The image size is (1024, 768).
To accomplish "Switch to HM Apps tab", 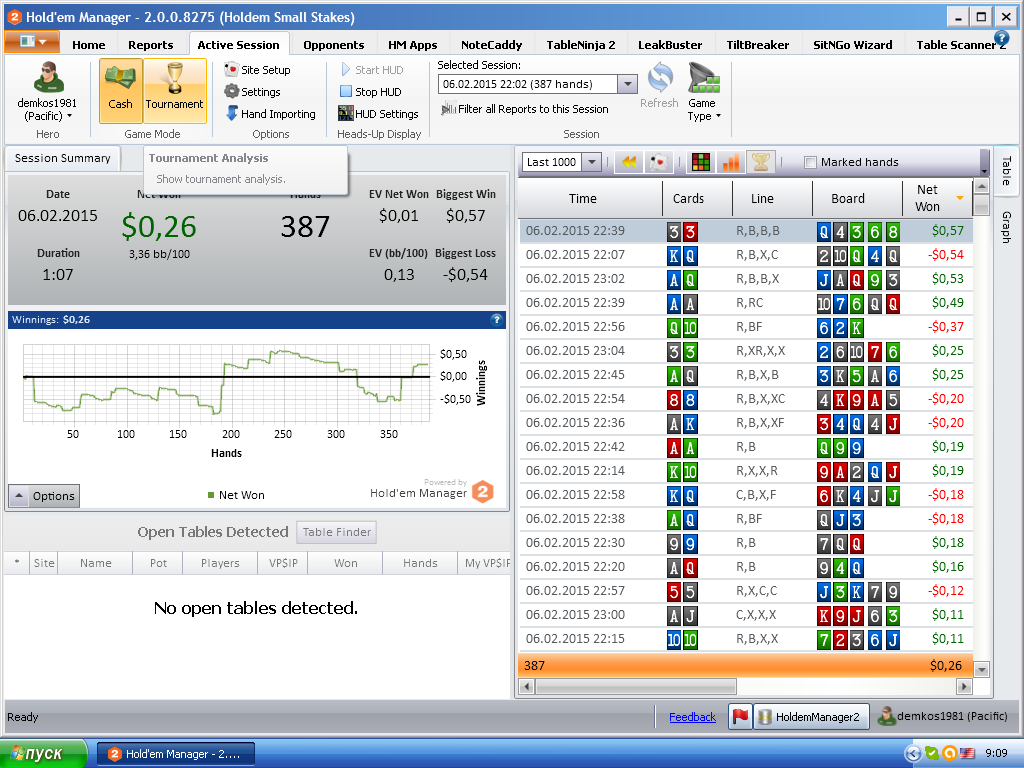I will [412, 44].
